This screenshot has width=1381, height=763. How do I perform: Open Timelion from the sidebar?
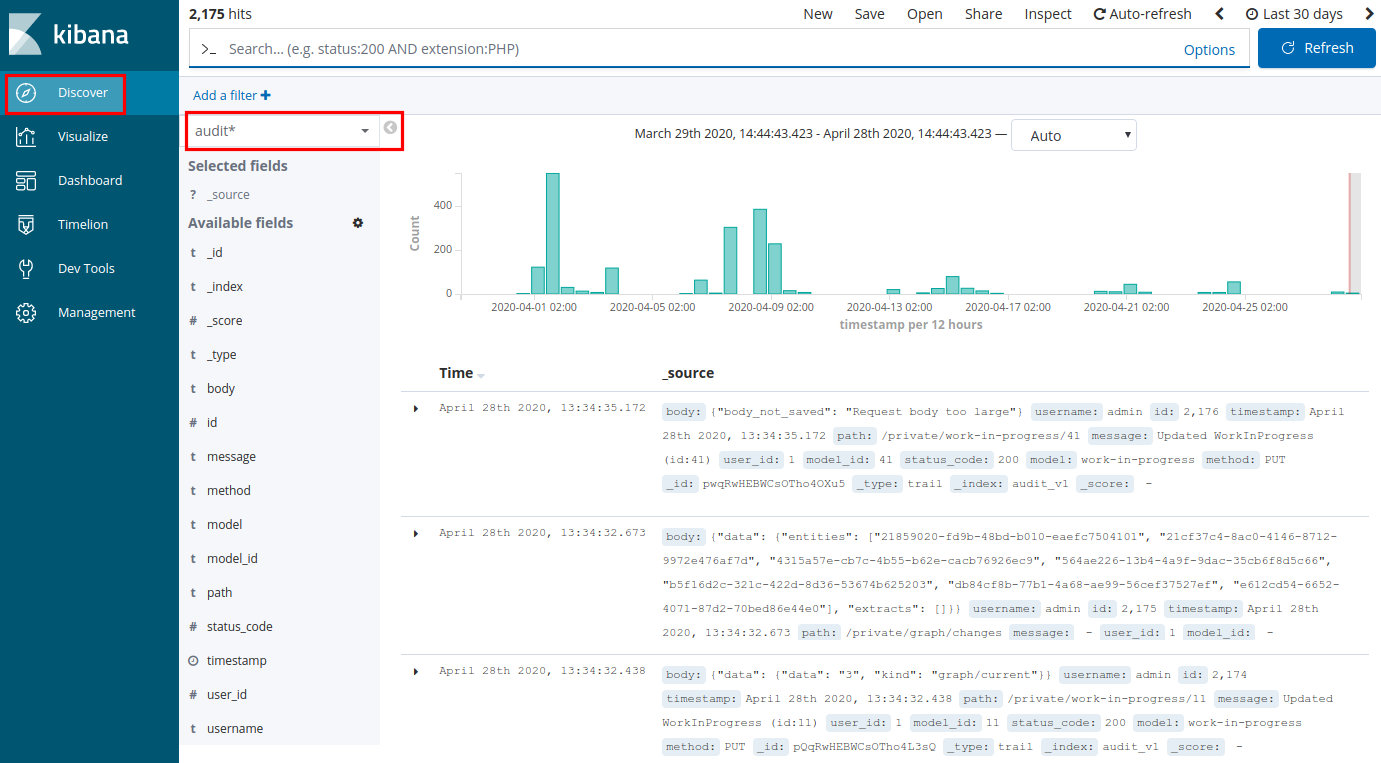(x=27, y=225)
